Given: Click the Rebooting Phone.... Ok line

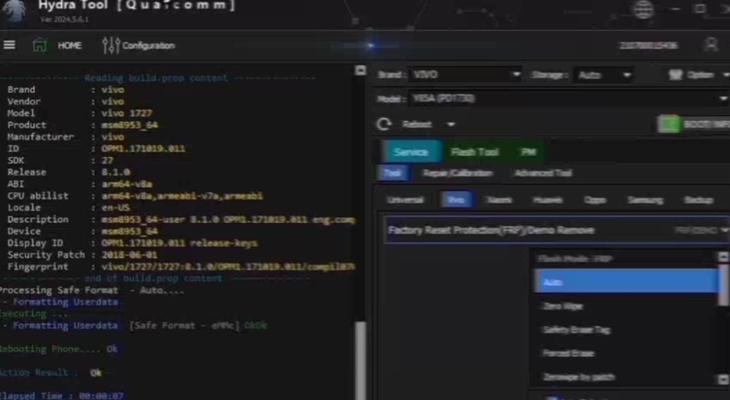Looking at the screenshot, I should (59, 349).
